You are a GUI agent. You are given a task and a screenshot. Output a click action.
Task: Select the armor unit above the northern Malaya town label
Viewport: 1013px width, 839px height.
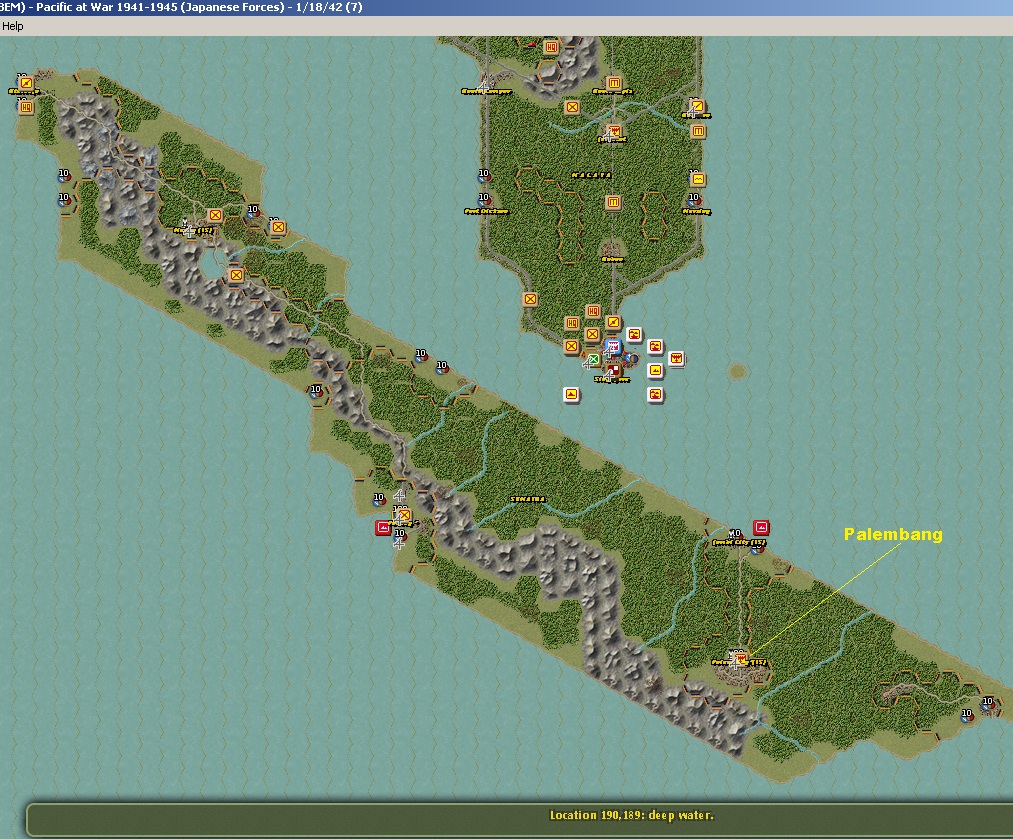pos(613,83)
